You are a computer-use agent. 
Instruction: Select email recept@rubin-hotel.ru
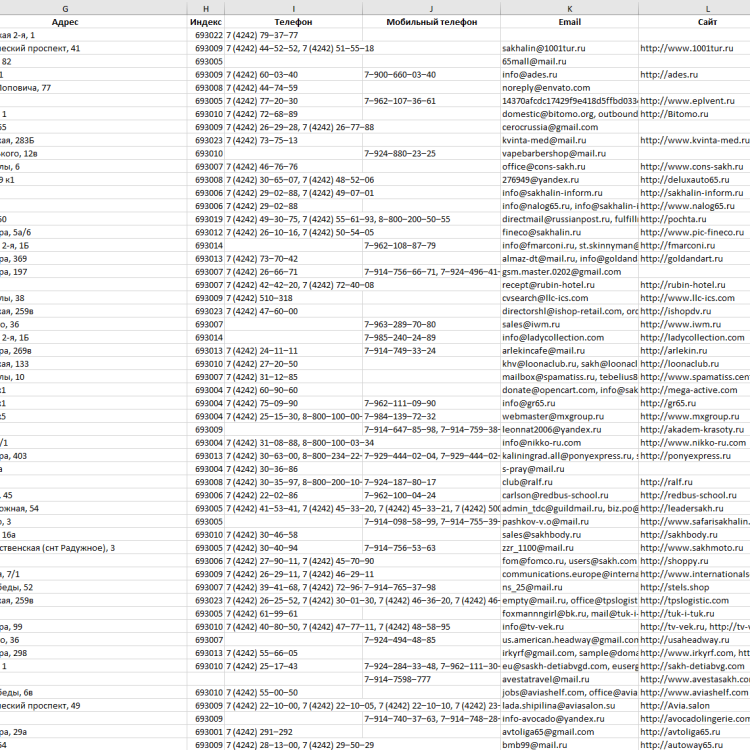(x=549, y=285)
